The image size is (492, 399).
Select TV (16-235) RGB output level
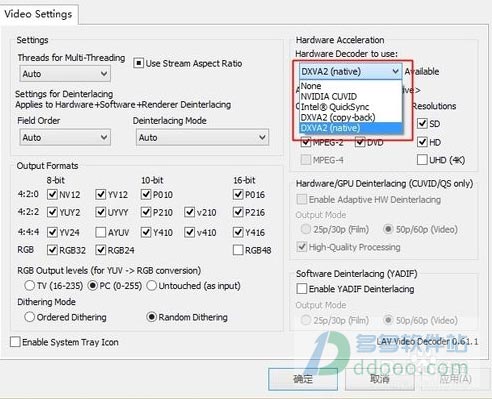[29, 285]
